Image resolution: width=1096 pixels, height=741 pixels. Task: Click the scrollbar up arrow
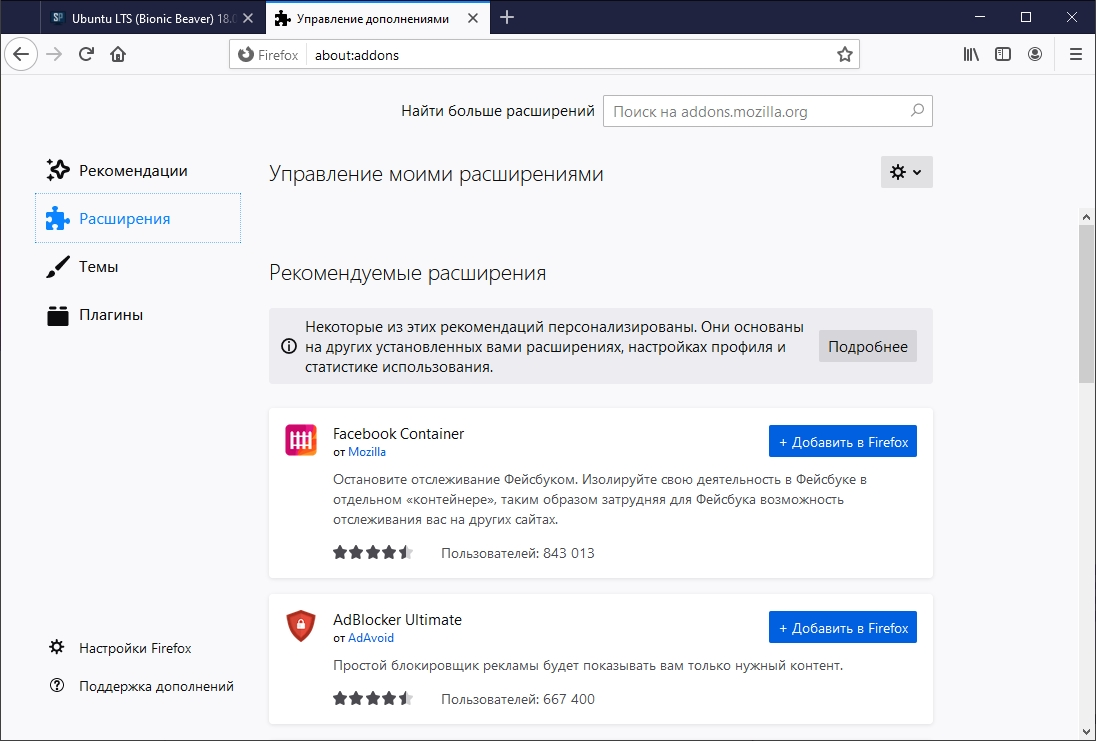point(1086,217)
